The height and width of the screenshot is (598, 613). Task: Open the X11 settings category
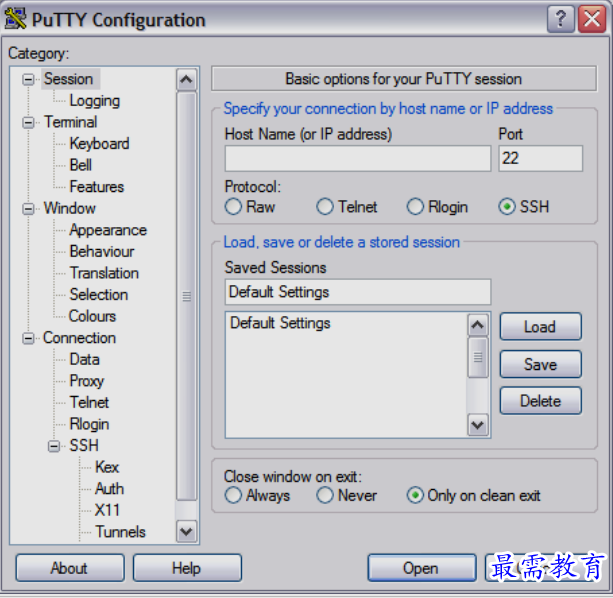107,510
